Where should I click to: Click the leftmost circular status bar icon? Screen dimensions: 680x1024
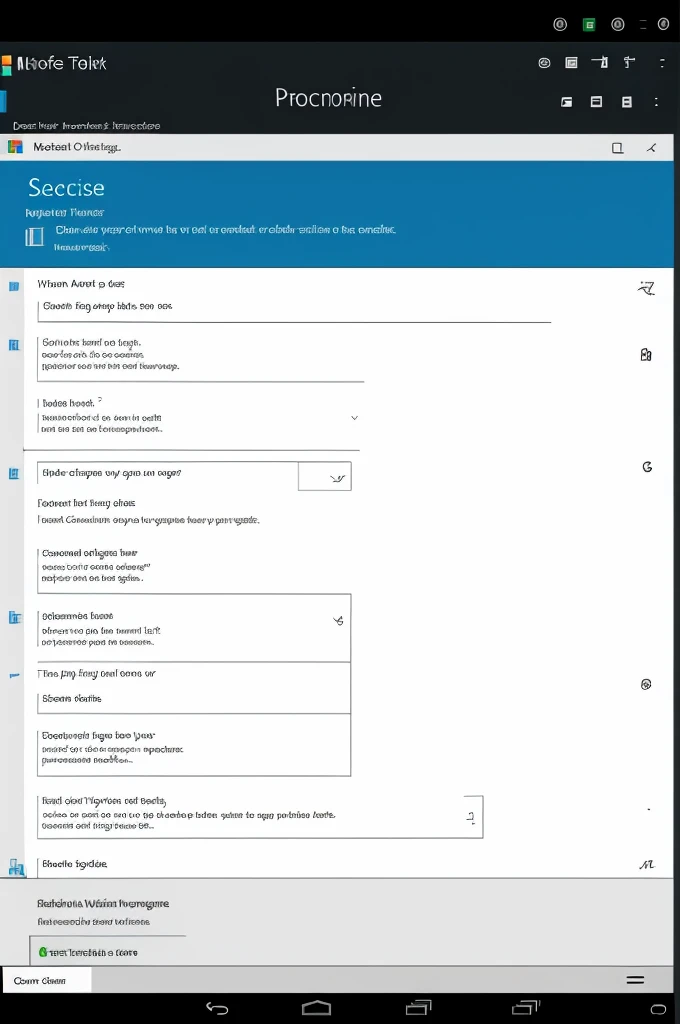[x=560, y=24]
